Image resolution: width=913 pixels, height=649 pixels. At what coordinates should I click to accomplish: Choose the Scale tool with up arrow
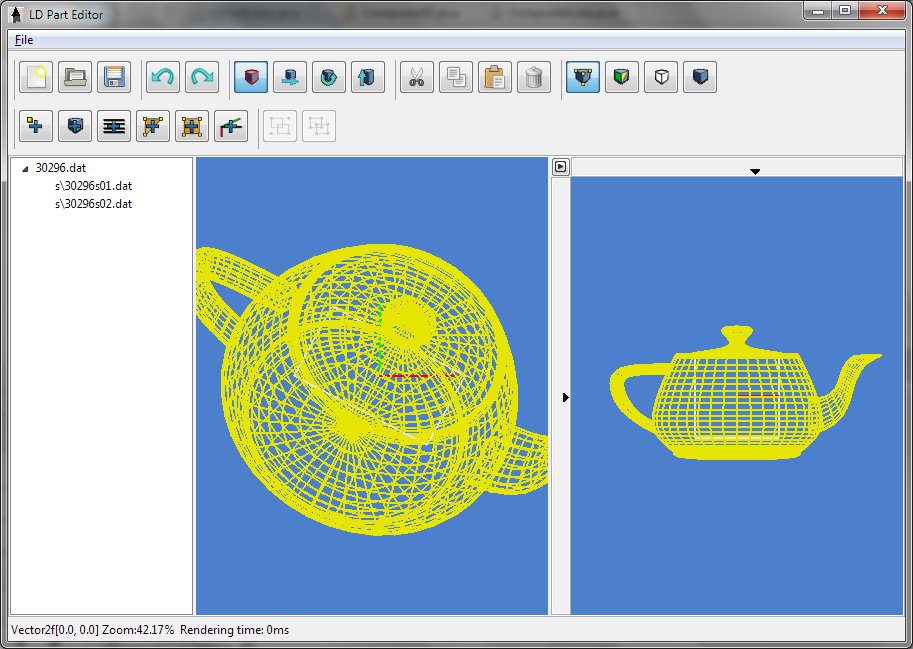tap(368, 77)
